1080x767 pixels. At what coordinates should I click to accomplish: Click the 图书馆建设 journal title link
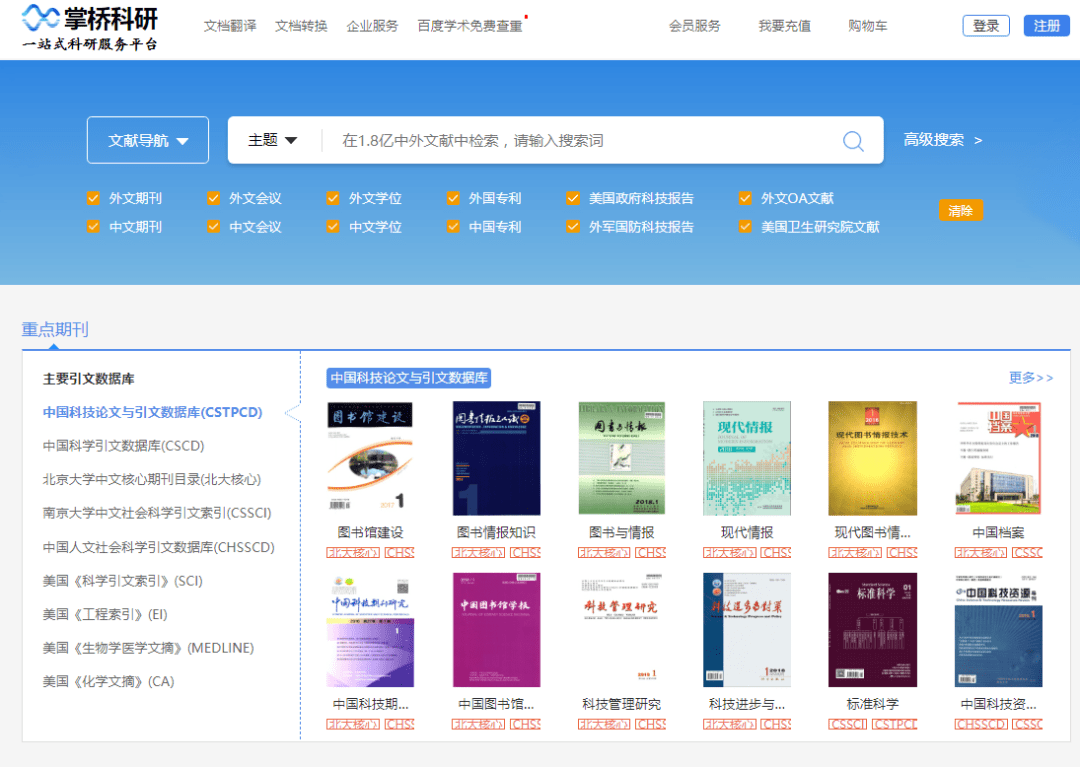coord(371,532)
